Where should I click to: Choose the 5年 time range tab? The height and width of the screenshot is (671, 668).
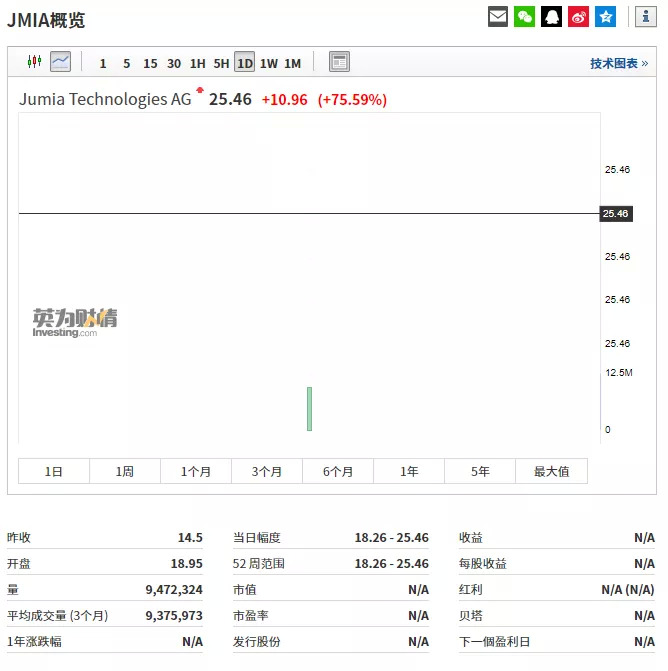point(480,471)
